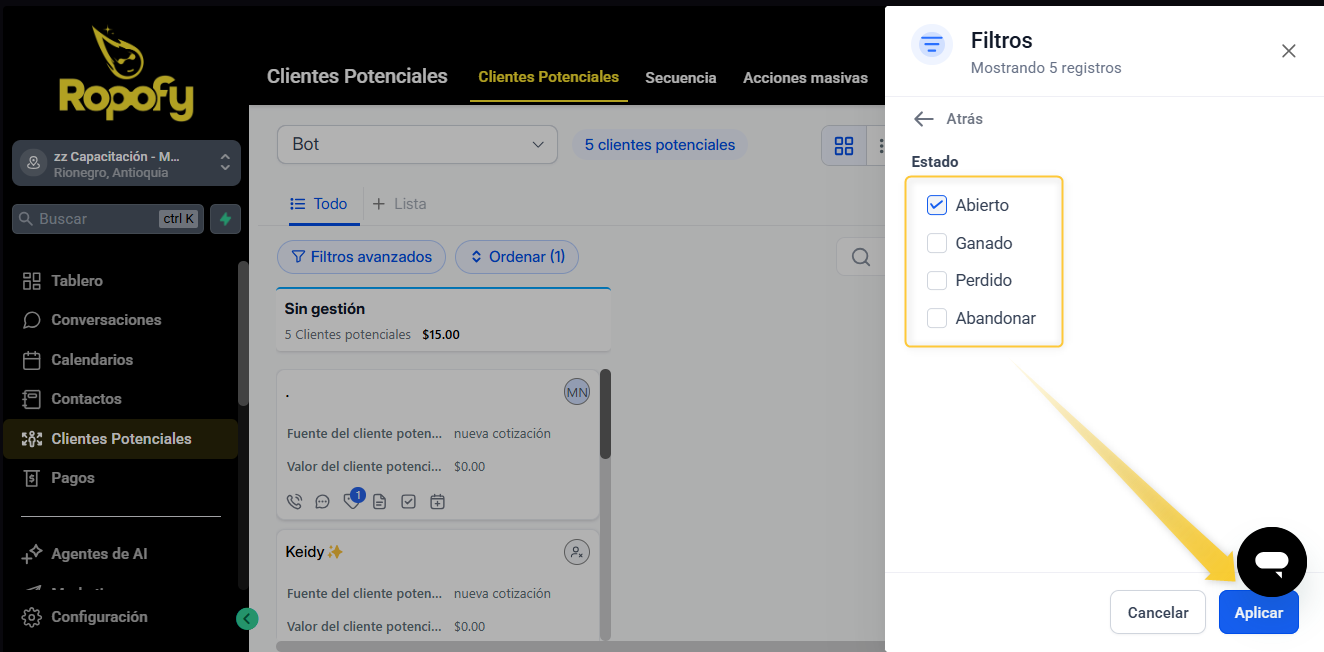1324x652 pixels.
Task: Switch to the Secuencia tab
Action: pos(680,78)
